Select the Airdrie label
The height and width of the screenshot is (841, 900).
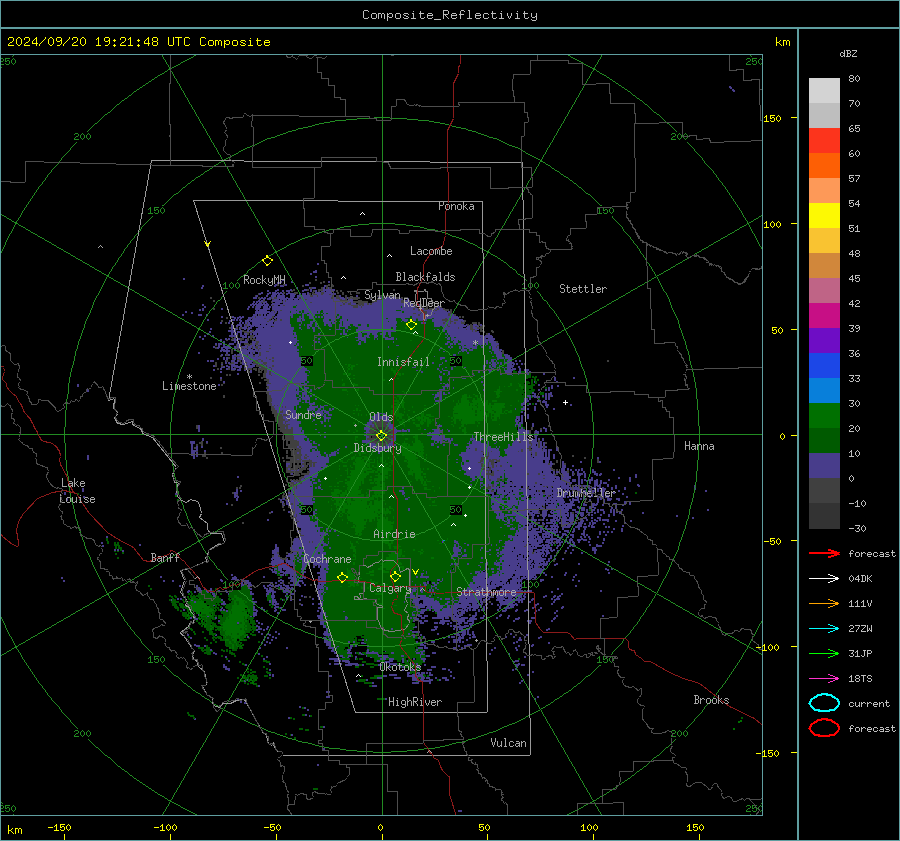(x=394, y=534)
